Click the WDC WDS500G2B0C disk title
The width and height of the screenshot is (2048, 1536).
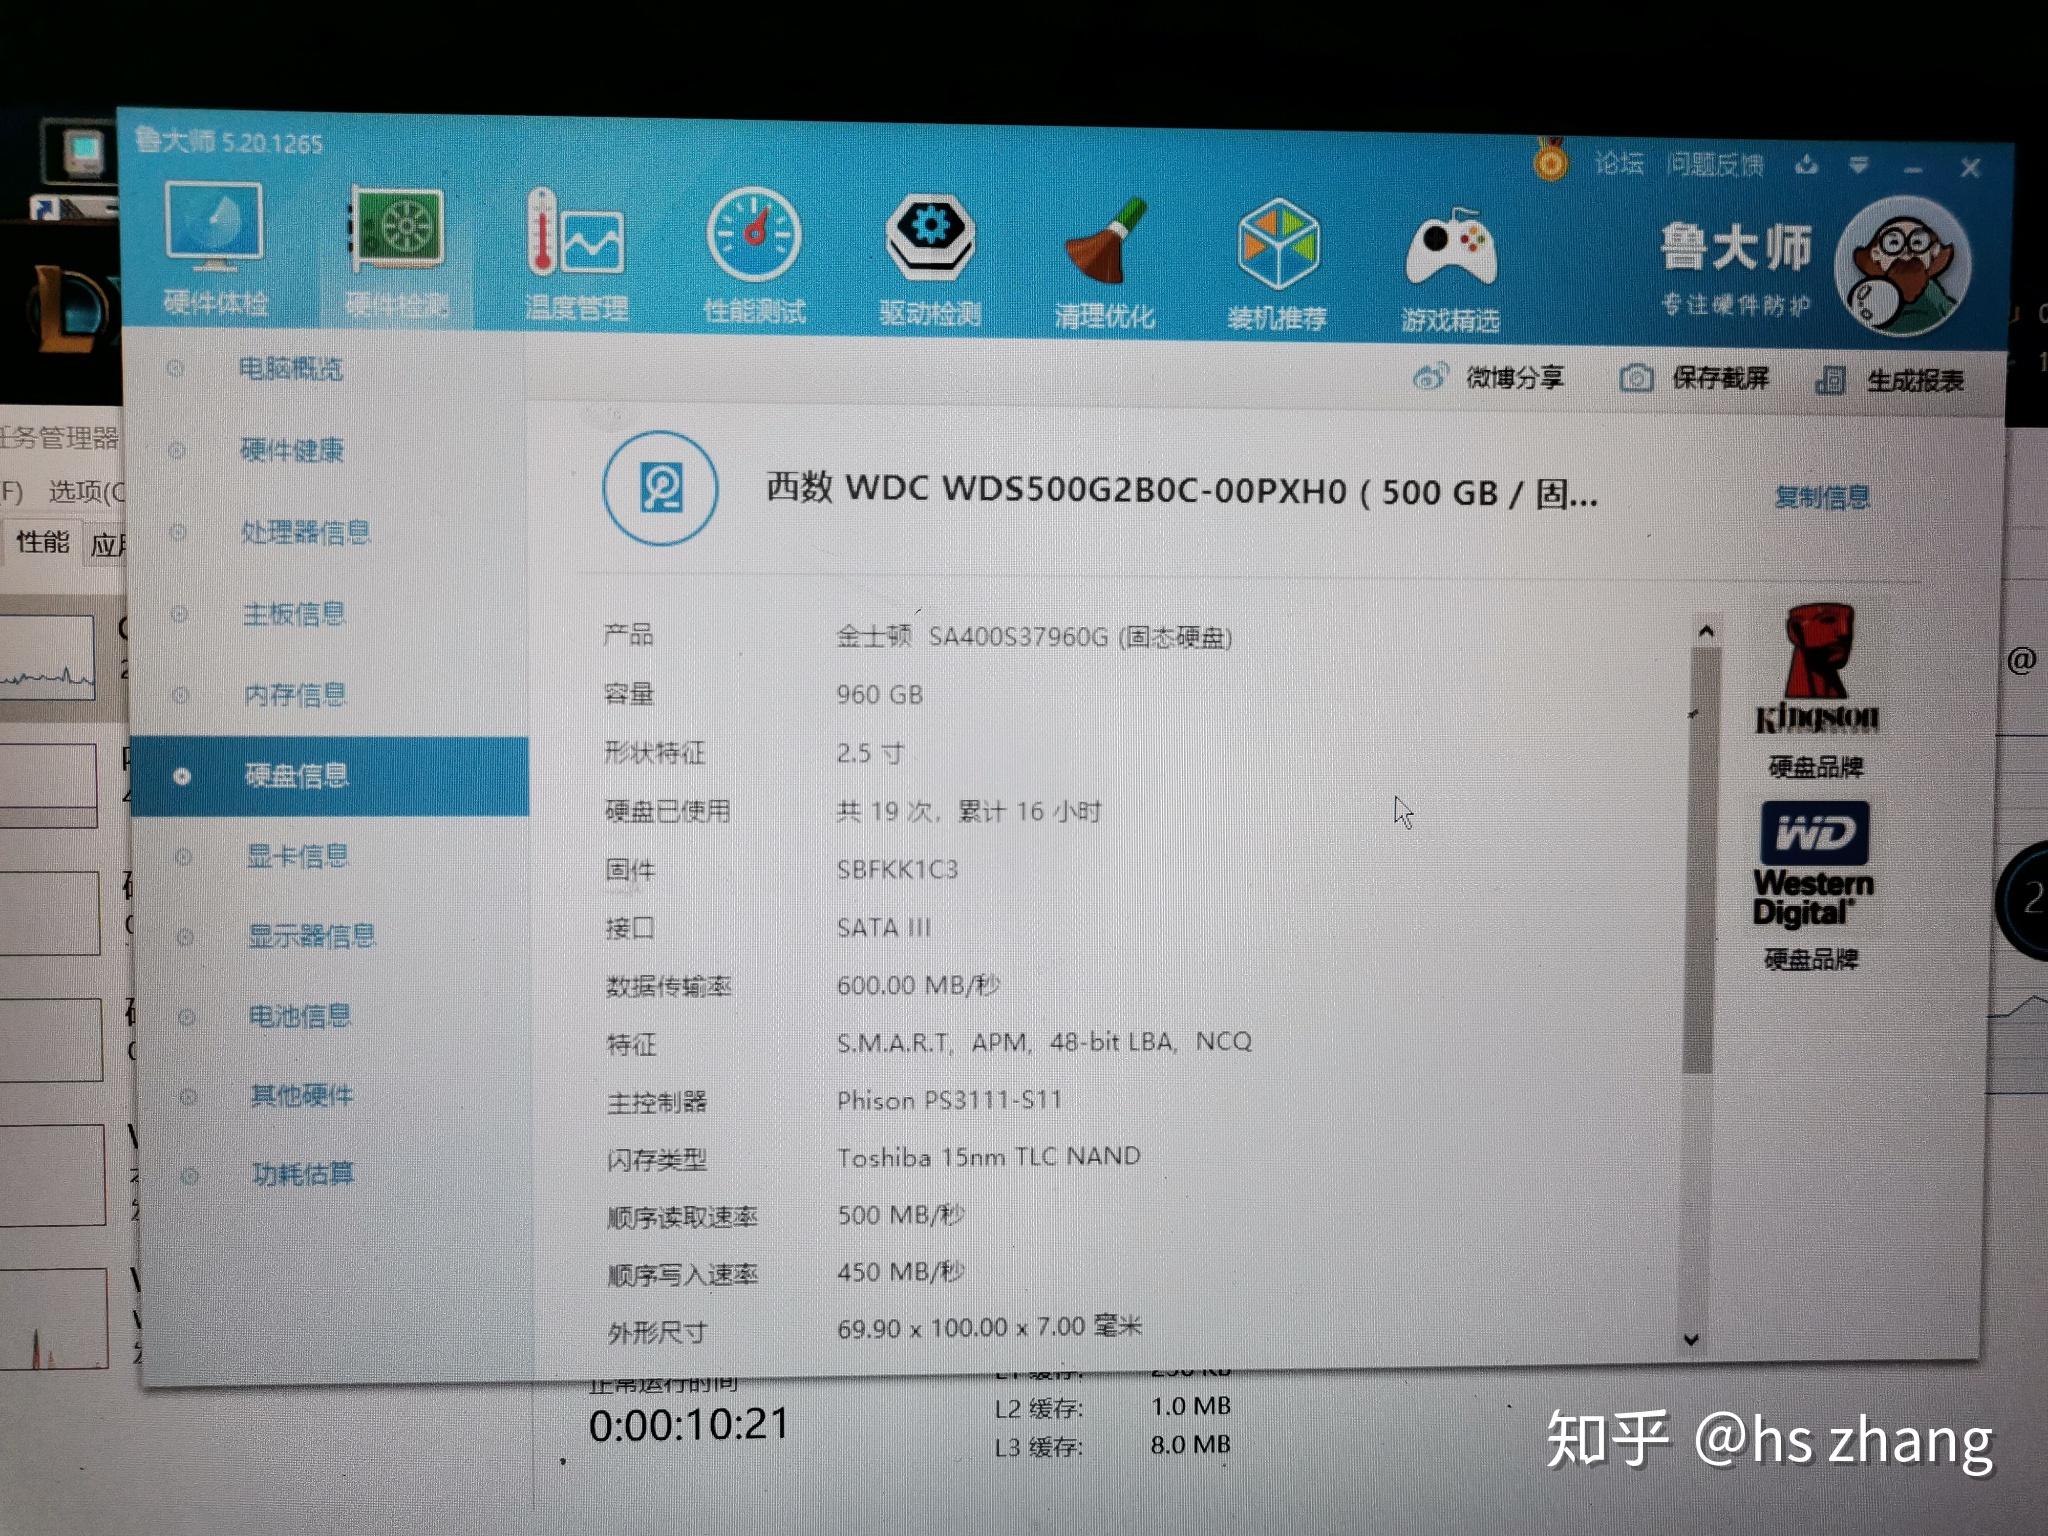click(1182, 491)
